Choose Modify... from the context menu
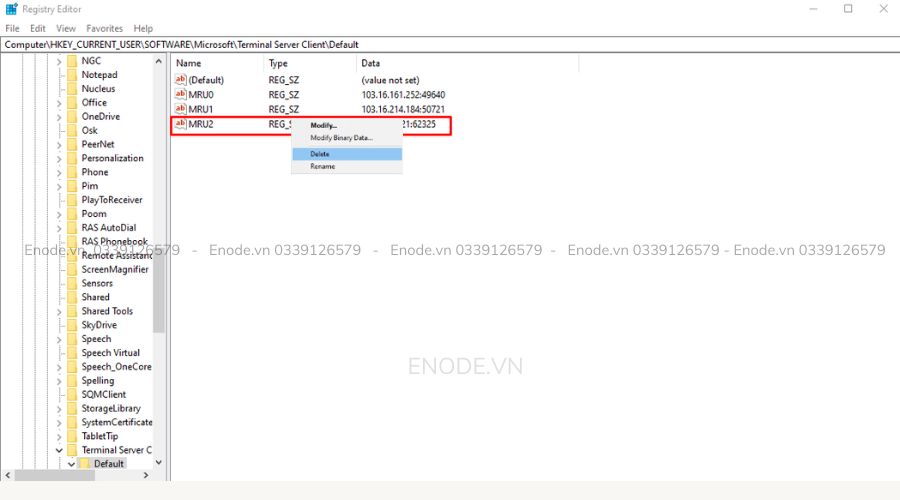The image size is (900, 500). tap(324, 125)
